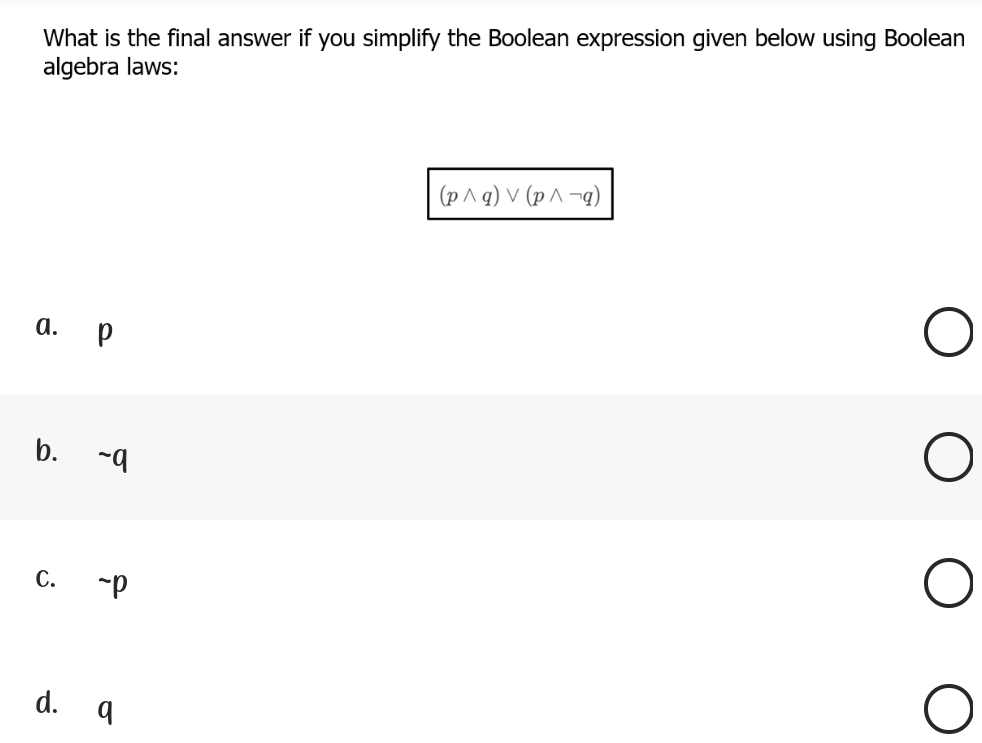The image size is (982, 743).
Task: Click the option label c
Action: (x=45, y=578)
